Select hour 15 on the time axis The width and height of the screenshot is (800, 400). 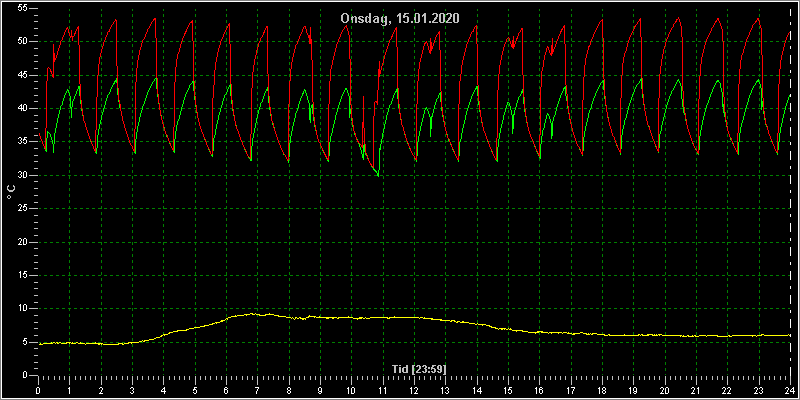click(x=508, y=389)
